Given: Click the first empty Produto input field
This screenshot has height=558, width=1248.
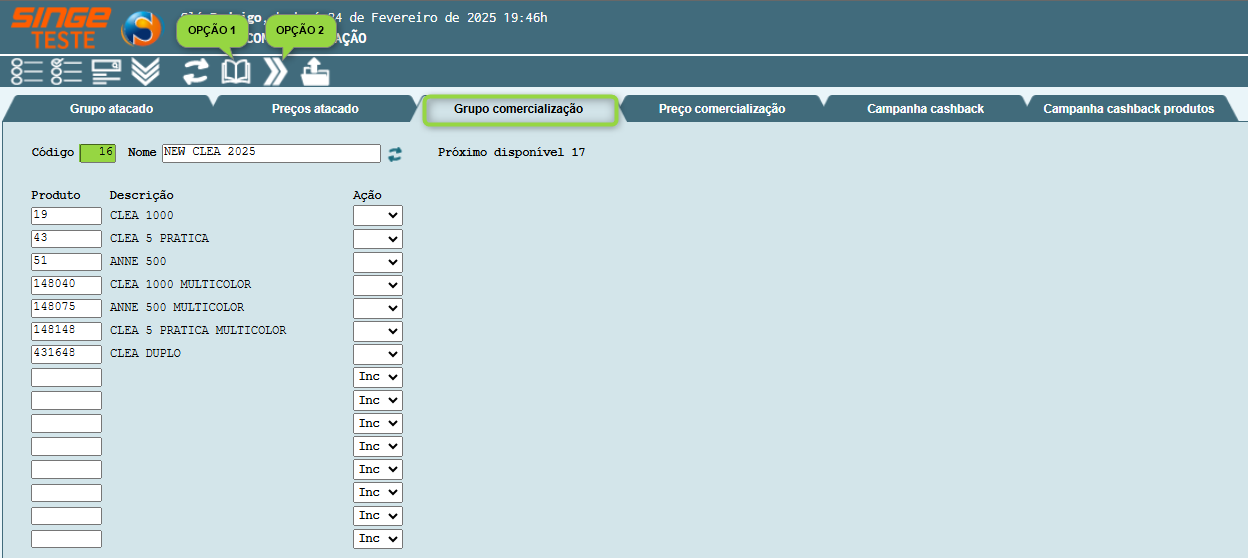Looking at the screenshot, I should pyautogui.click(x=66, y=377).
